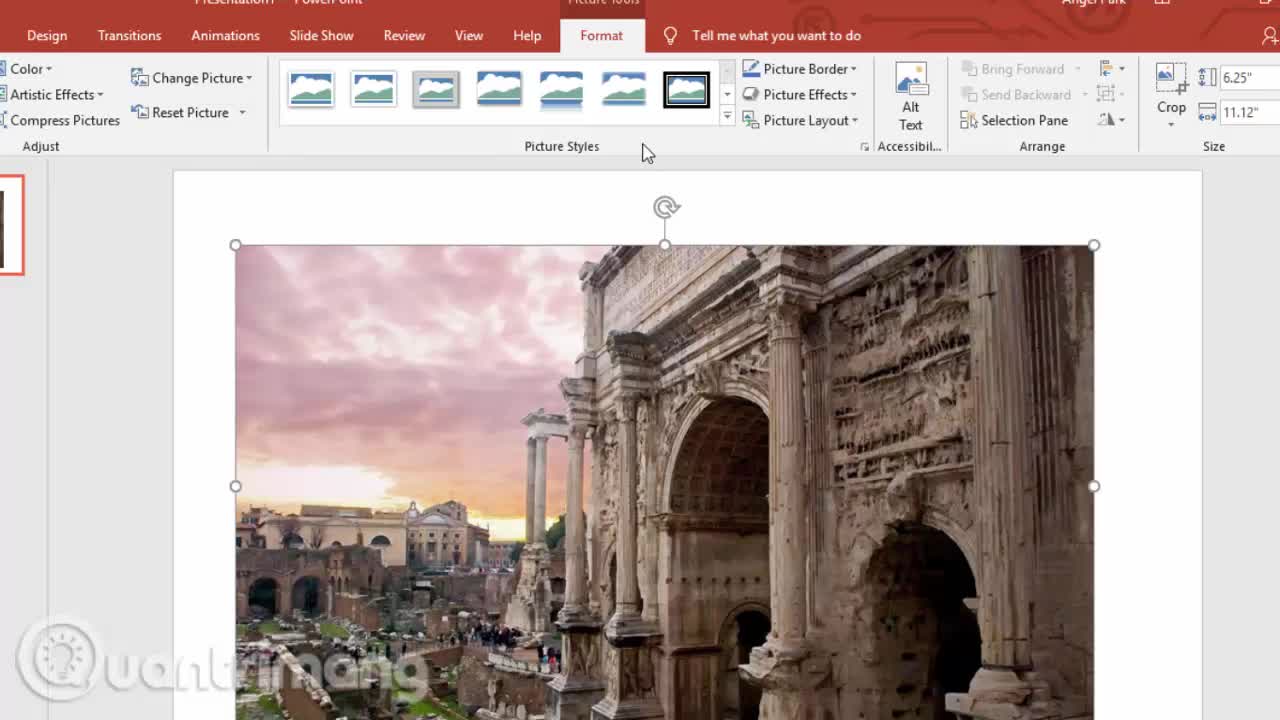
Task: Open the Review tab
Action: coord(404,36)
